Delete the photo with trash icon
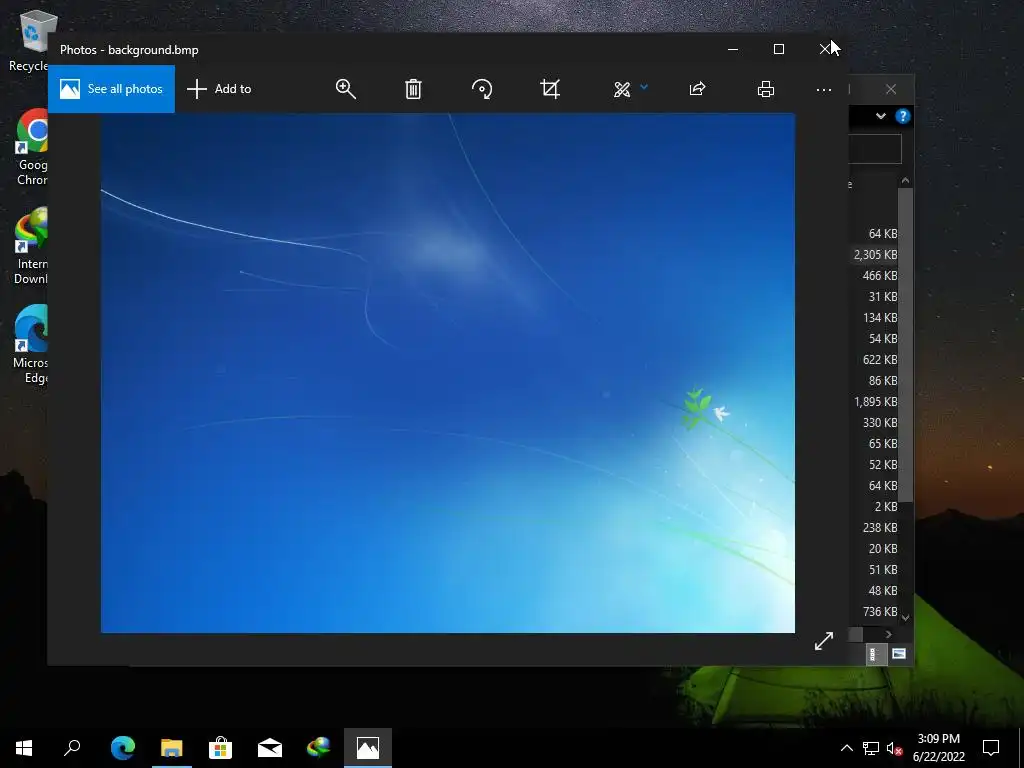Screen dimensions: 1024x768 [x=413, y=89]
